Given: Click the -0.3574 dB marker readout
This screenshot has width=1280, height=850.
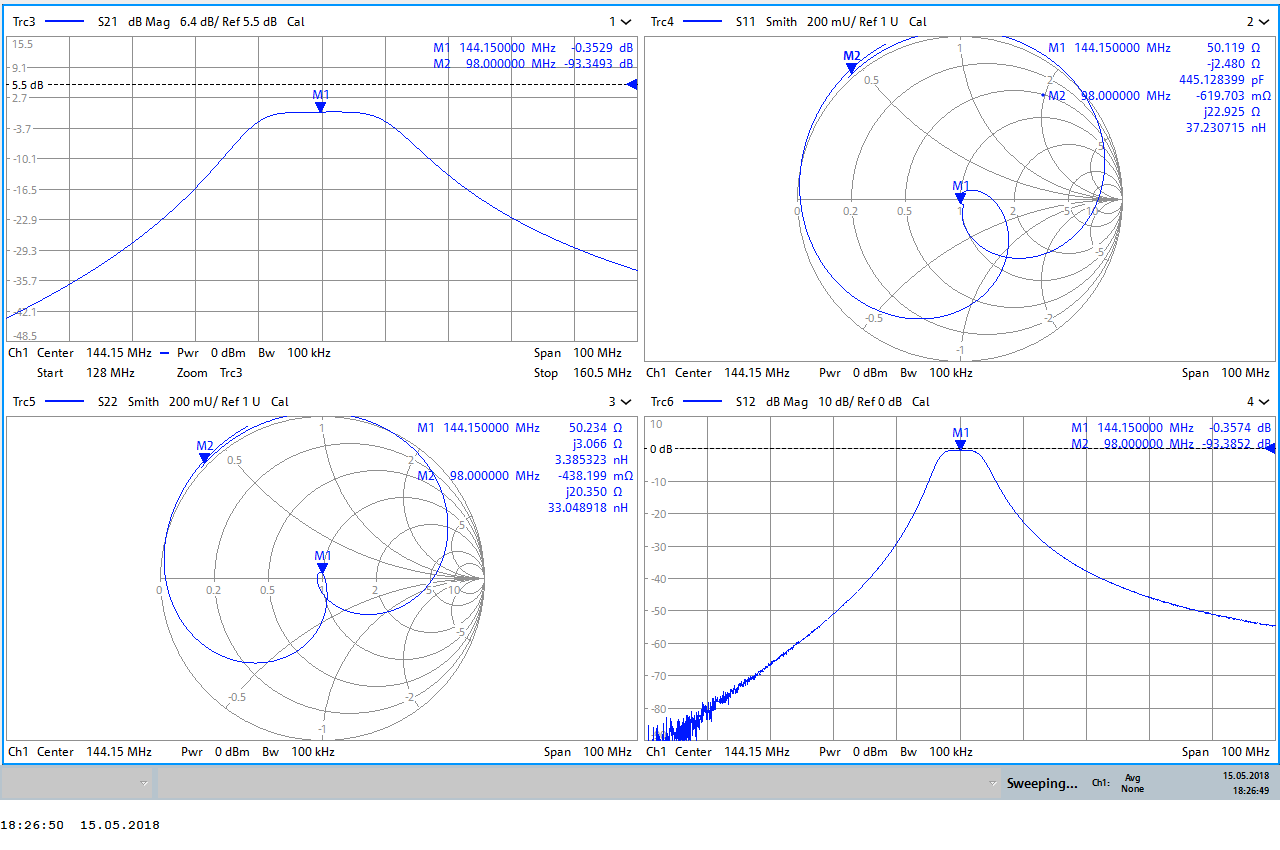Looking at the screenshot, I should pos(1239,428).
